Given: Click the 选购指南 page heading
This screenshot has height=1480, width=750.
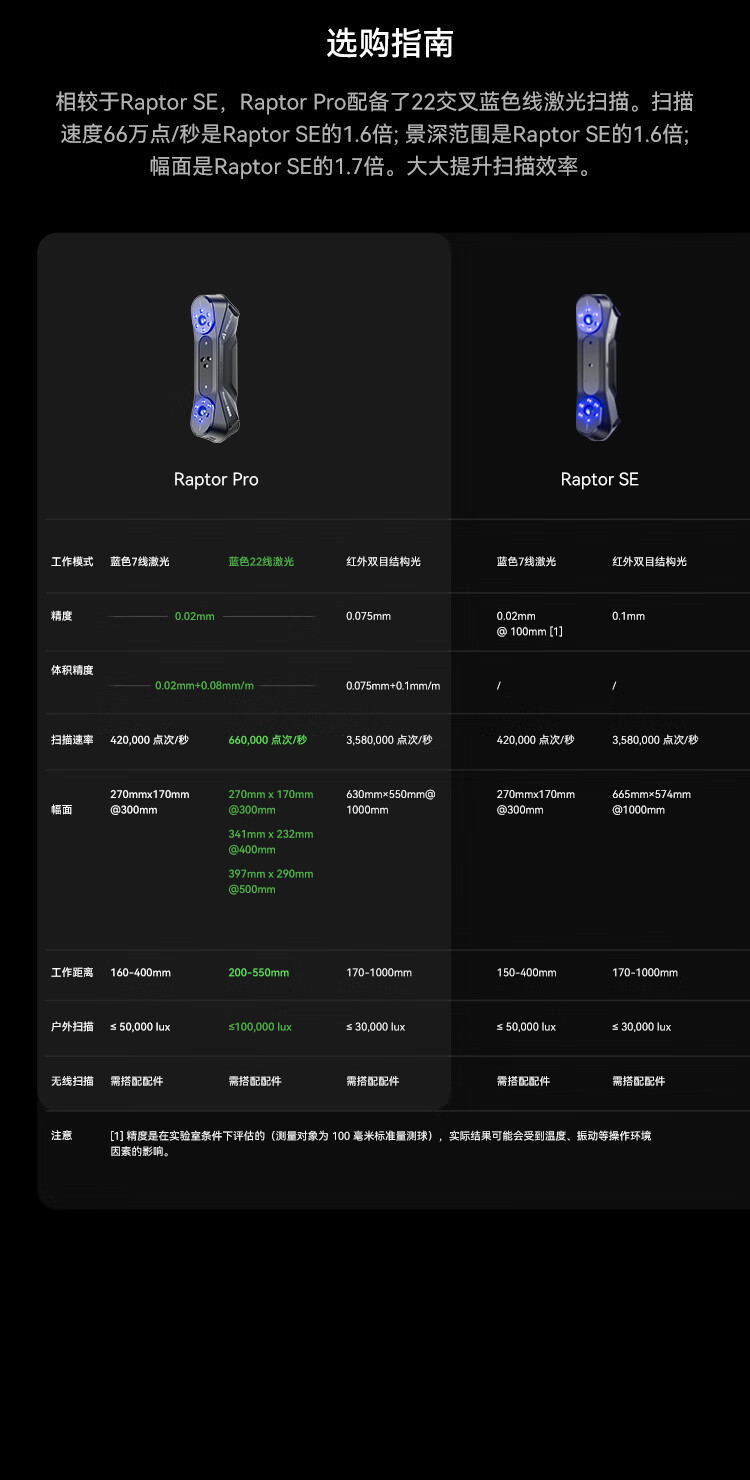Looking at the screenshot, I should pos(390,44).
